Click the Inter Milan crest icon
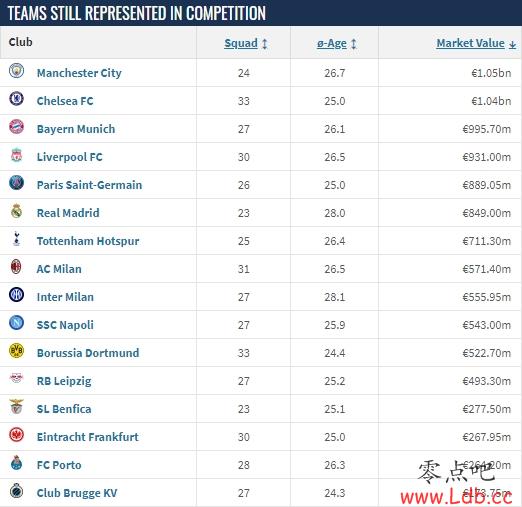The height and width of the screenshot is (507, 522). click(x=16, y=295)
